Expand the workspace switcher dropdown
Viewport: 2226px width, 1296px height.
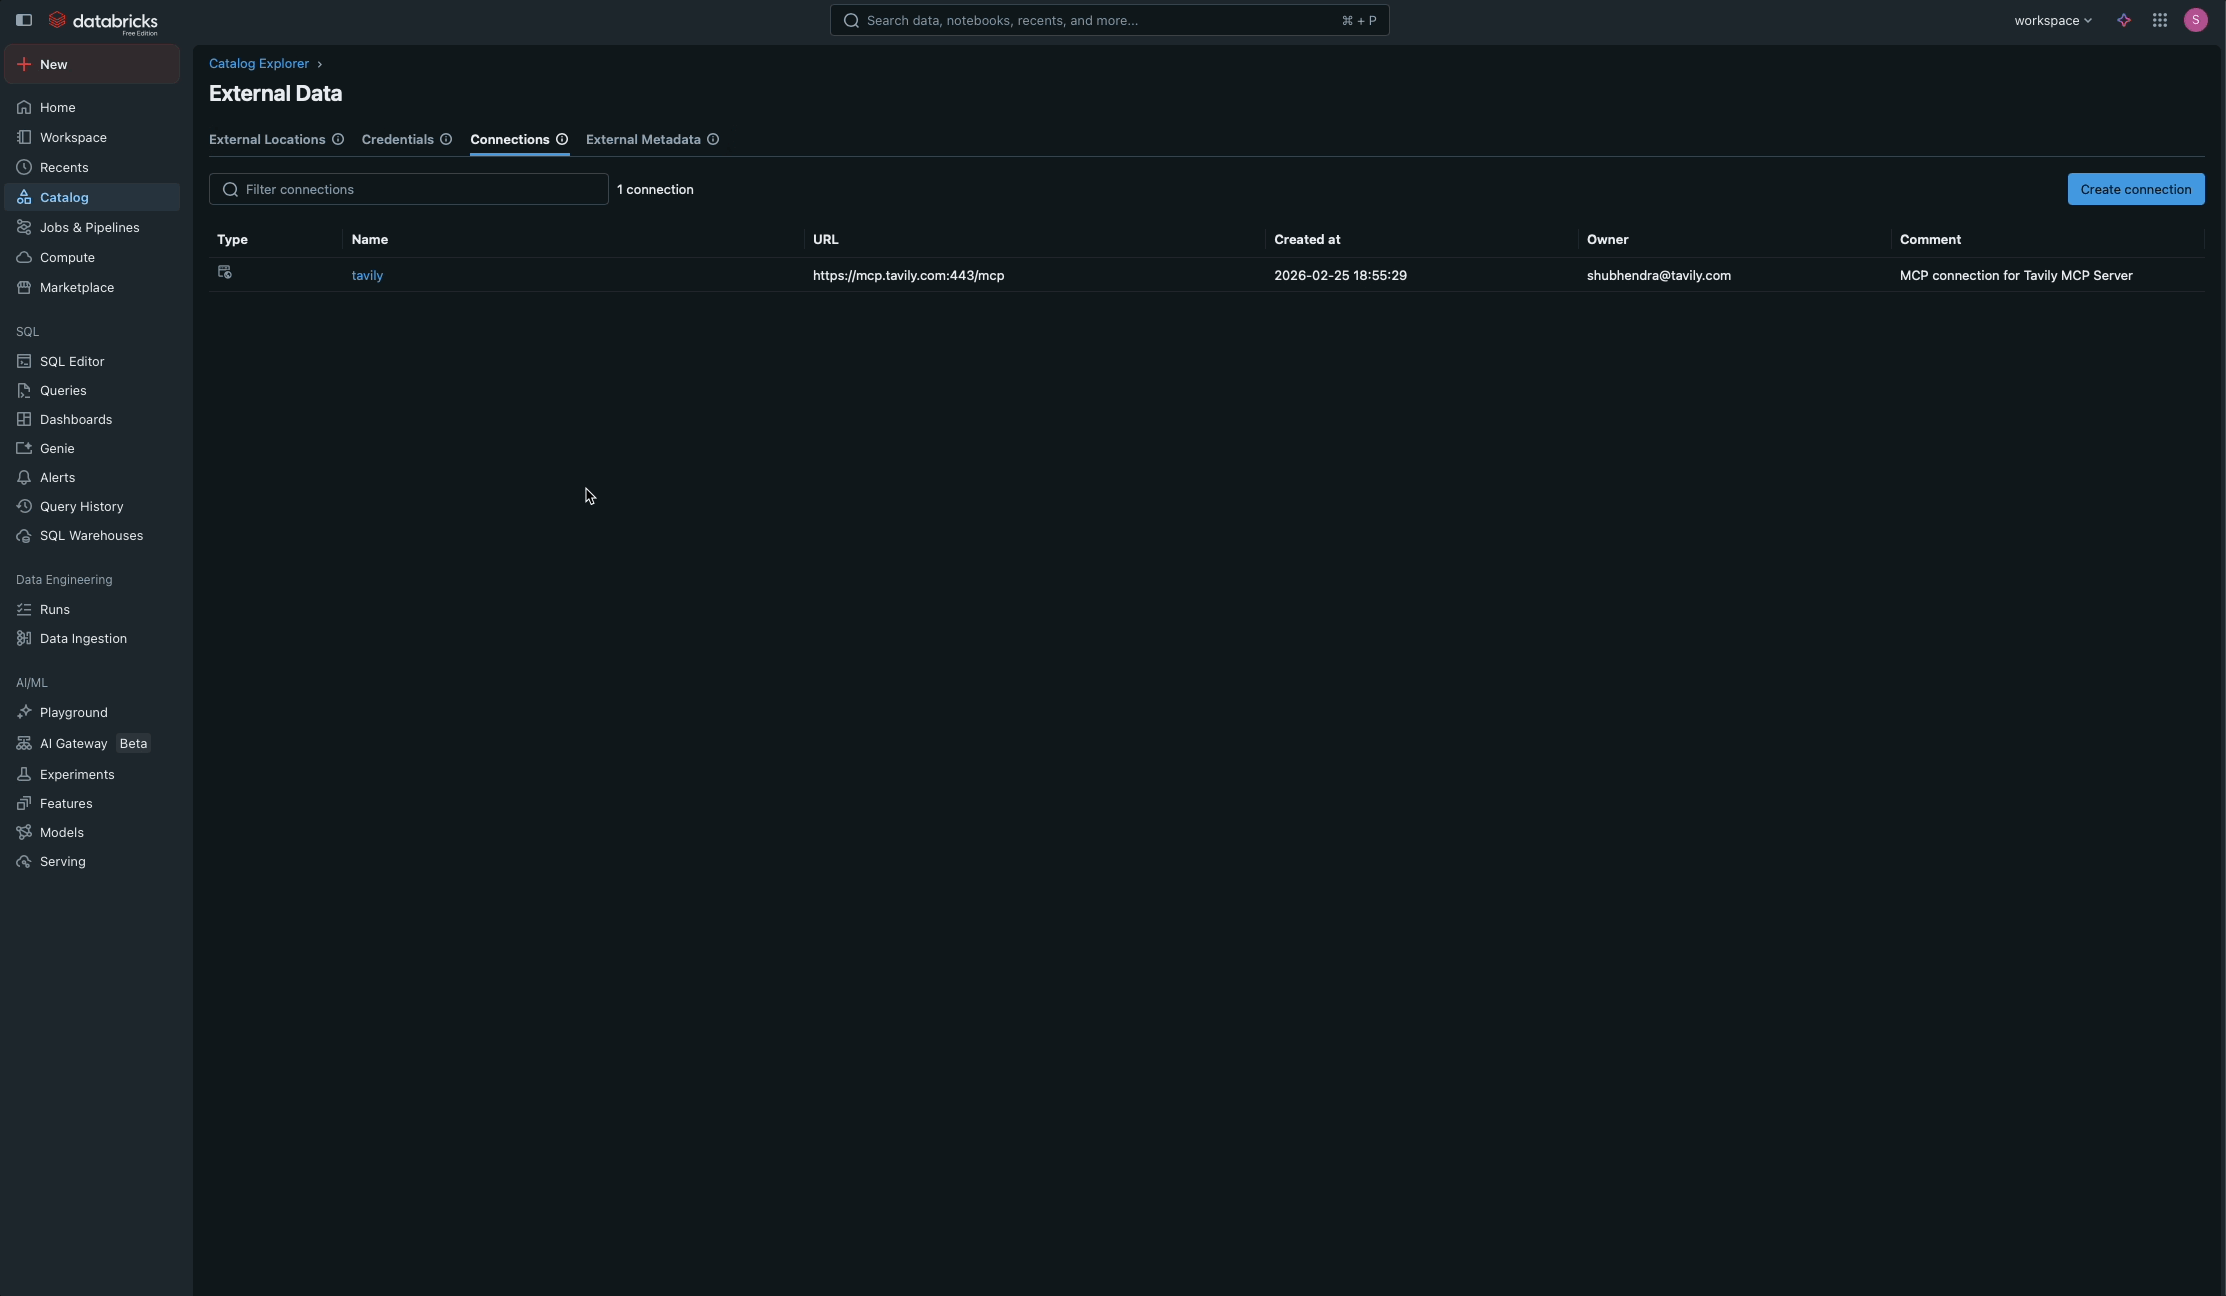2052,20
